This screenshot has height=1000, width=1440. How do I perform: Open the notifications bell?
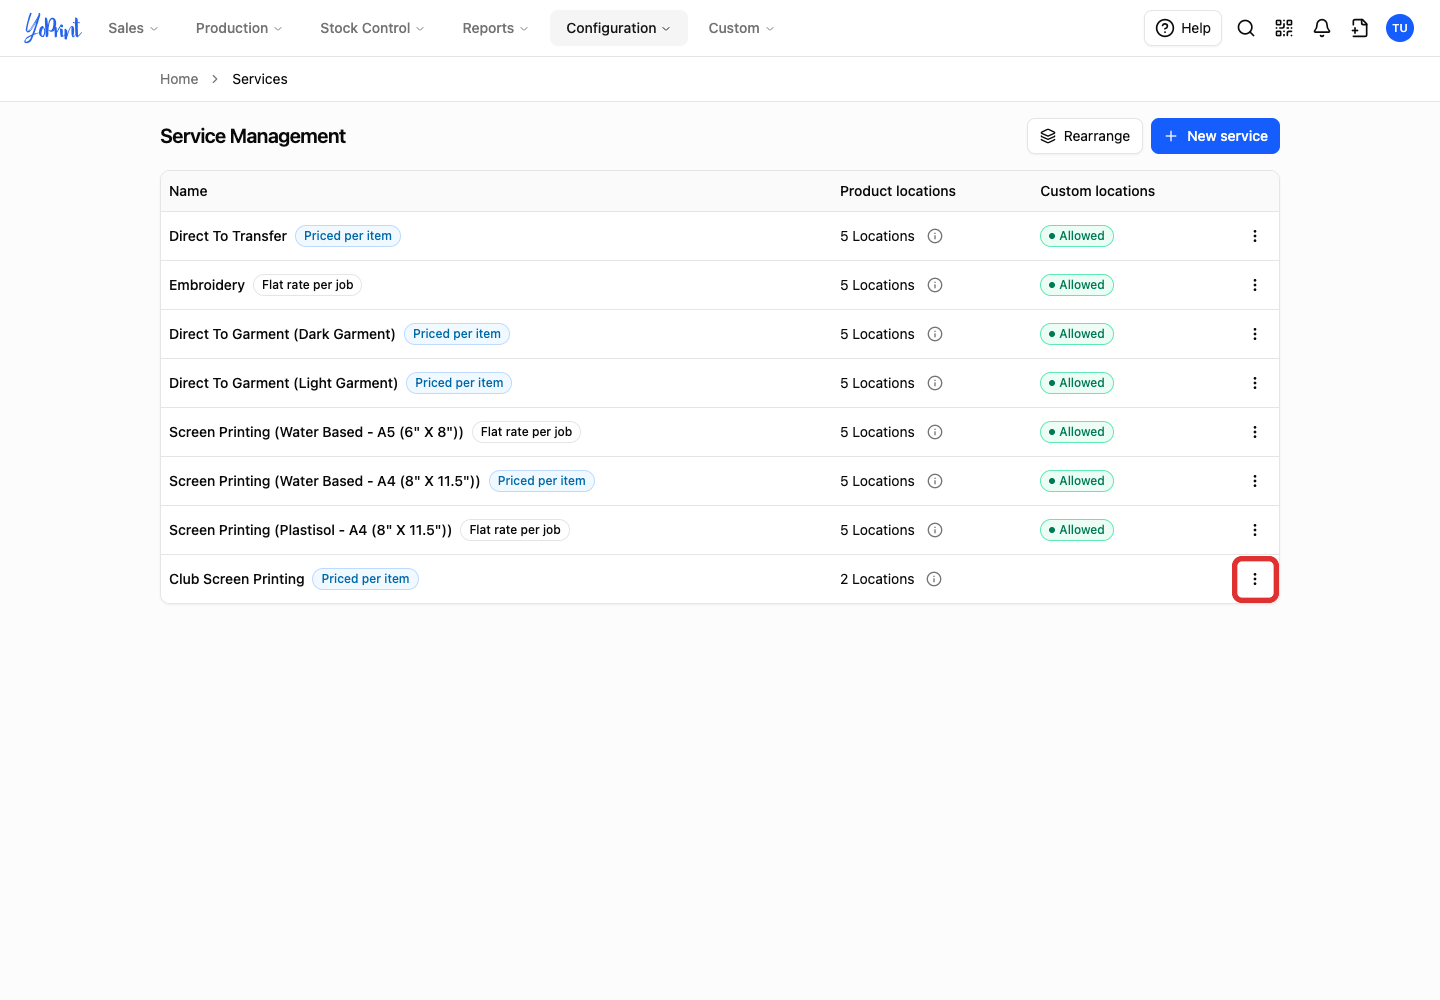[1322, 28]
